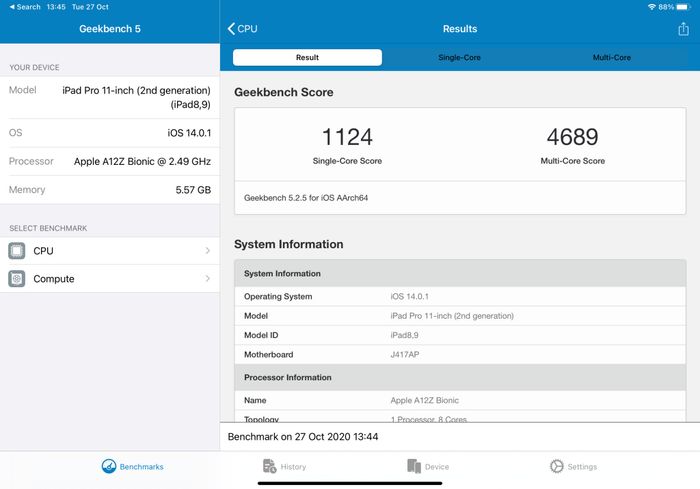Tap the Name Apple A12Z Bionic value
The height and width of the screenshot is (489, 700).
(425, 400)
